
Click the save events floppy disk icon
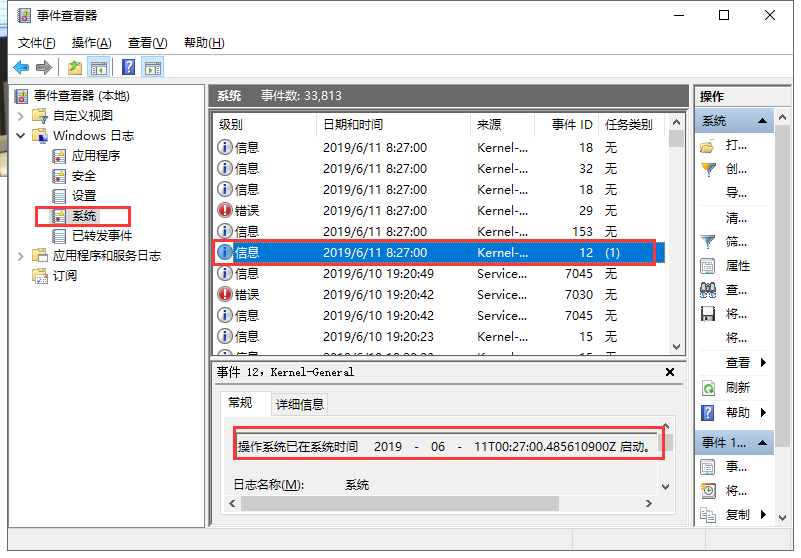pyautogui.click(x=708, y=314)
